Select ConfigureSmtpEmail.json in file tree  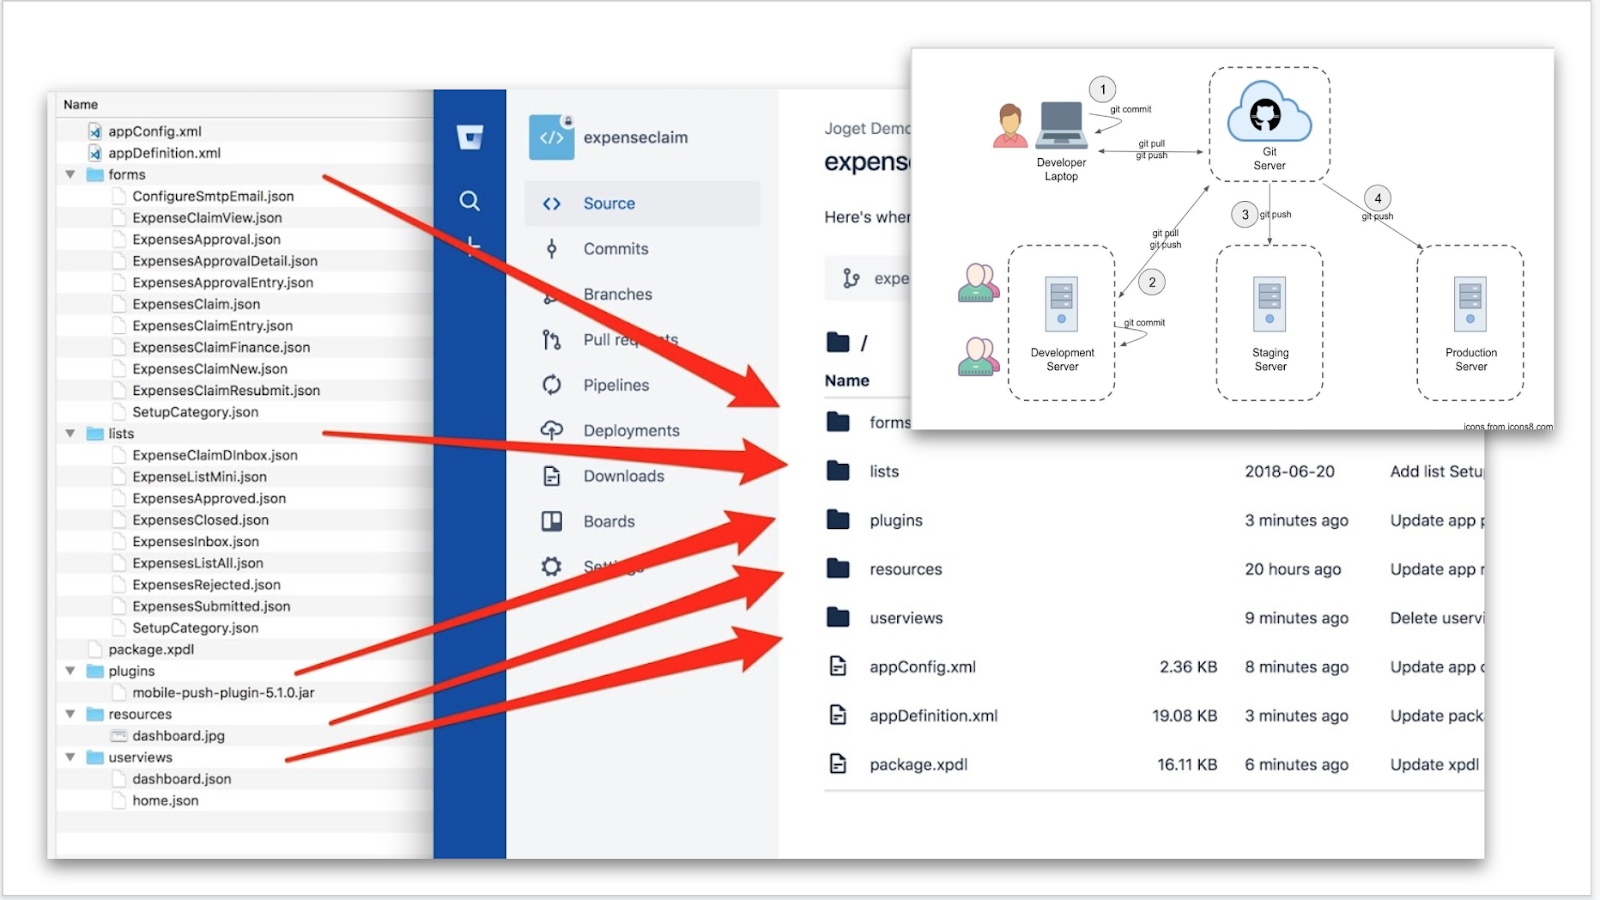point(213,196)
